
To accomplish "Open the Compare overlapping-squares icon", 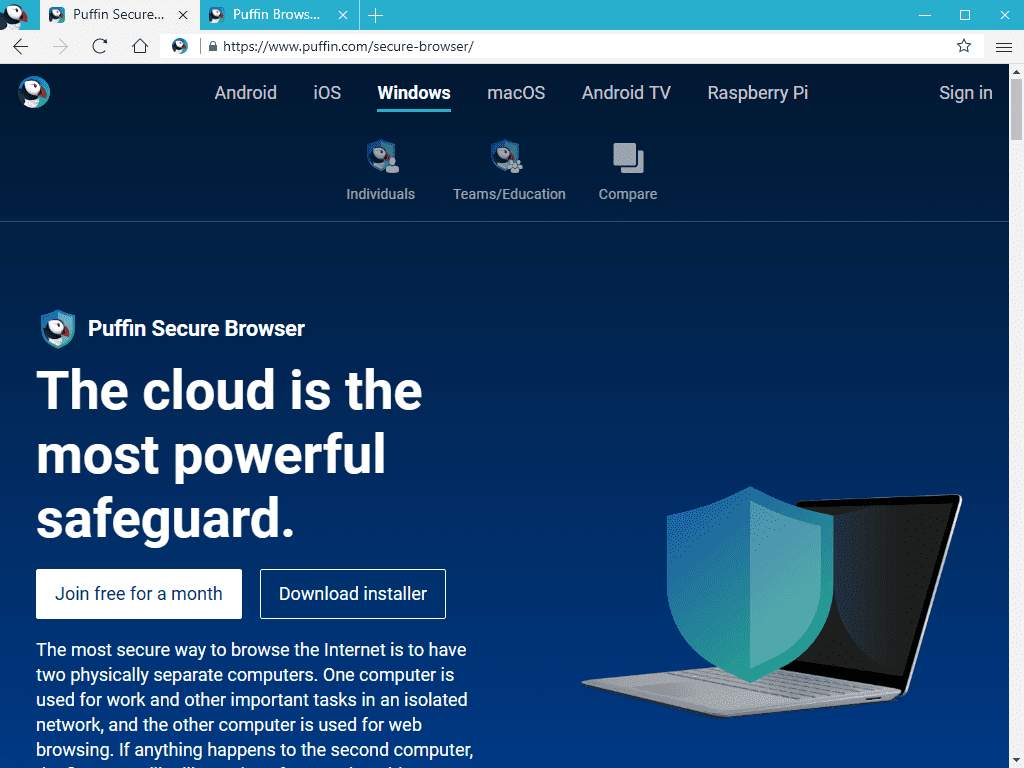I will pyautogui.click(x=628, y=158).
